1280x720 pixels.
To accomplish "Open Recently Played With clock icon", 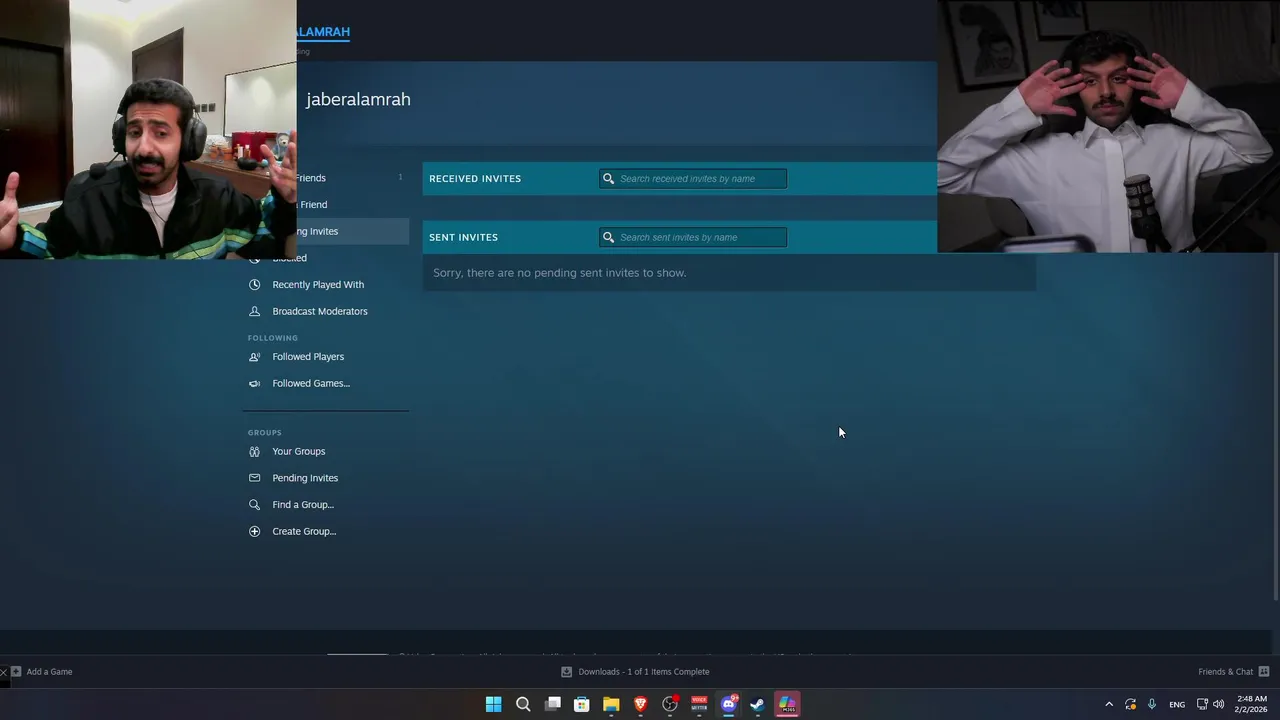I will click(x=254, y=285).
